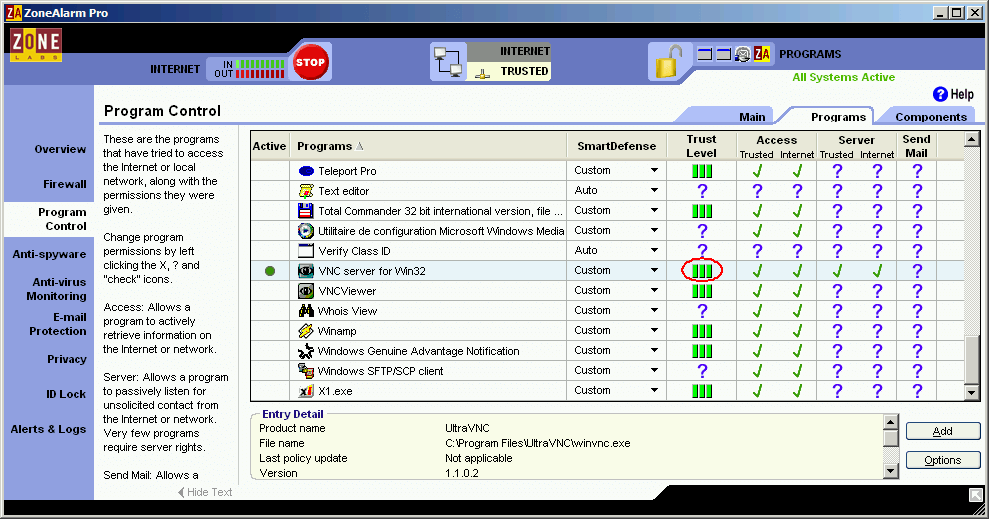Screen dimensions: 989x519
Task: Click the networks zone computers icon
Action: (x=448, y=62)
